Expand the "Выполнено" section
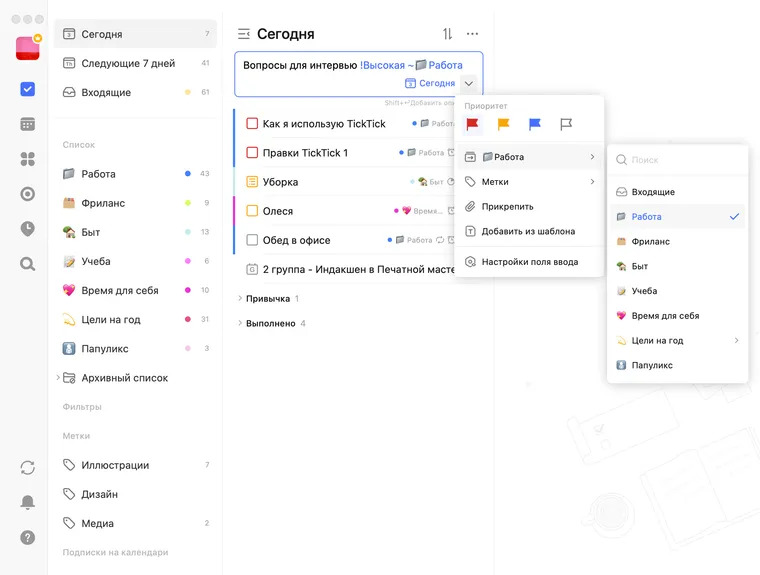 [x=239, y=323]
